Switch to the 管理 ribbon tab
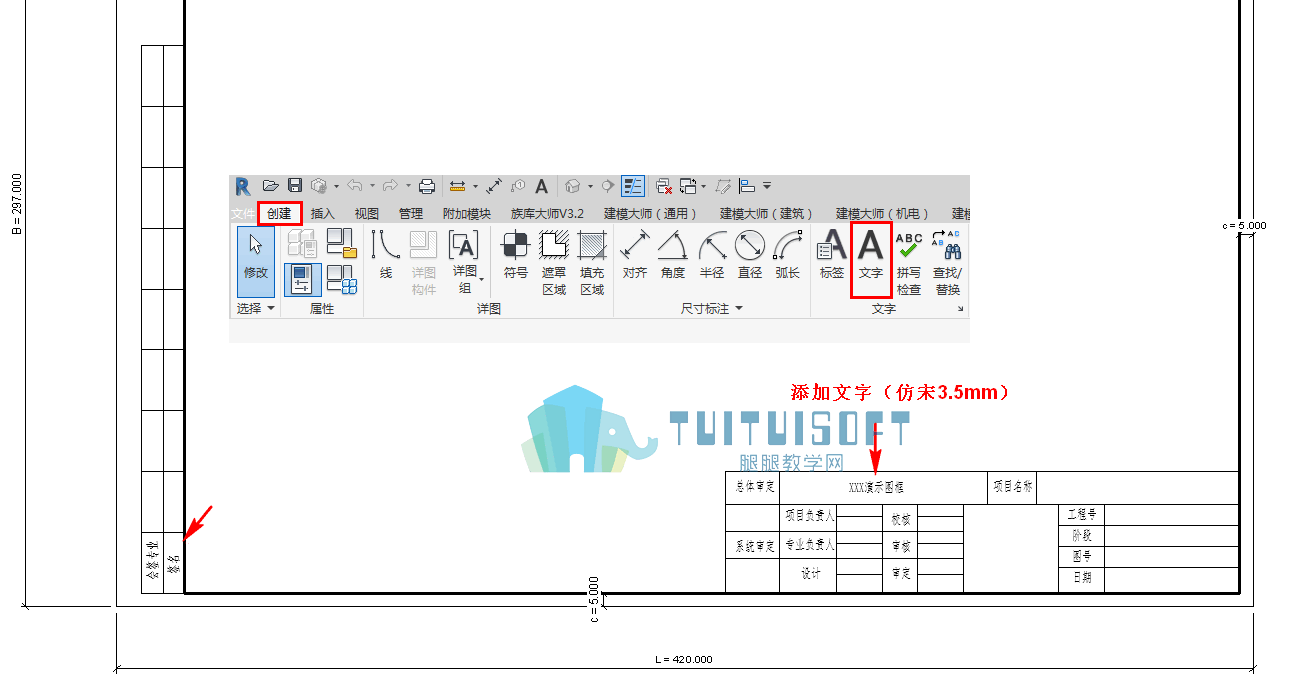1293x683 pixels. [x=411, y=214]
